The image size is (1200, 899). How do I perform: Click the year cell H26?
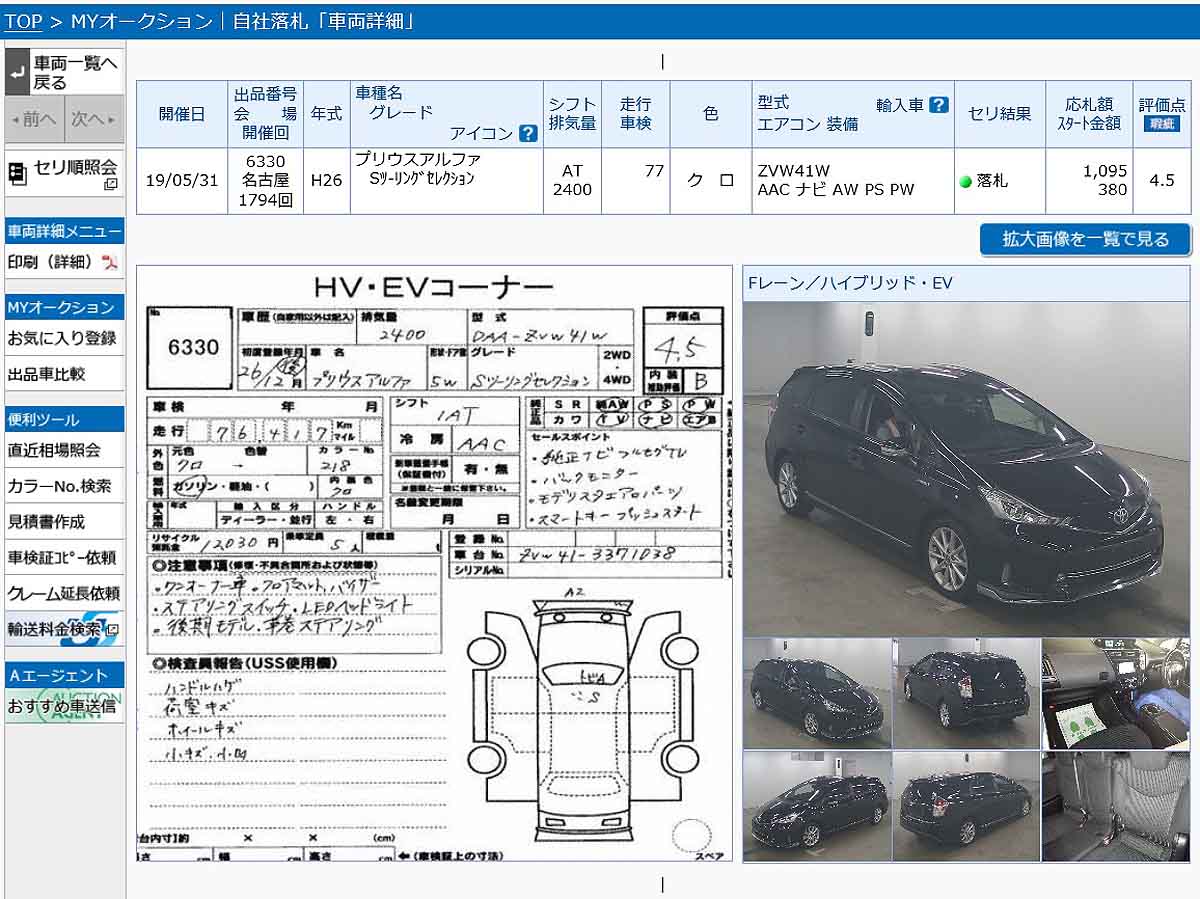point(326,181)
